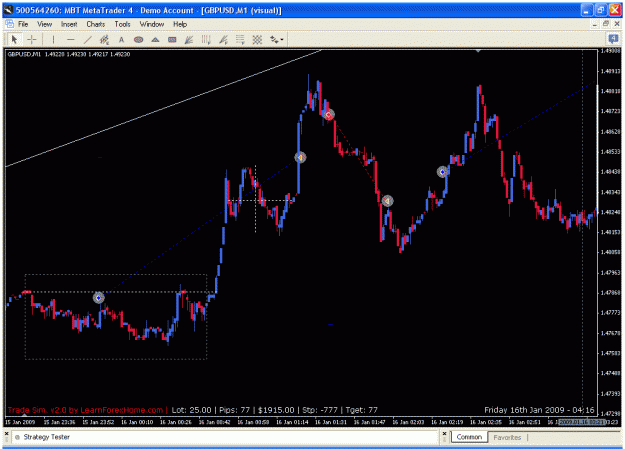Click the '16 Jan 01:14' time label

click(292, 422)
